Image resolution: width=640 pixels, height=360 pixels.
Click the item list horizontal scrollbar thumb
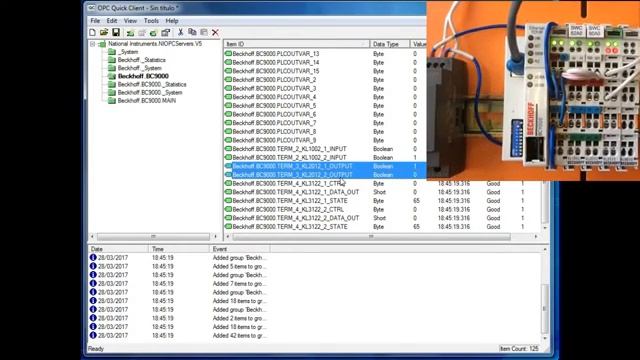click(x=371, y=236)
